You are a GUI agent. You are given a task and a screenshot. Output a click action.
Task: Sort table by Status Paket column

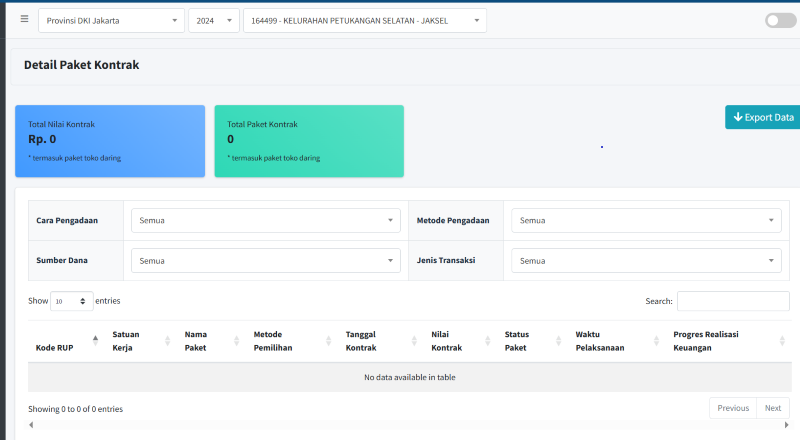pos(532,341)
